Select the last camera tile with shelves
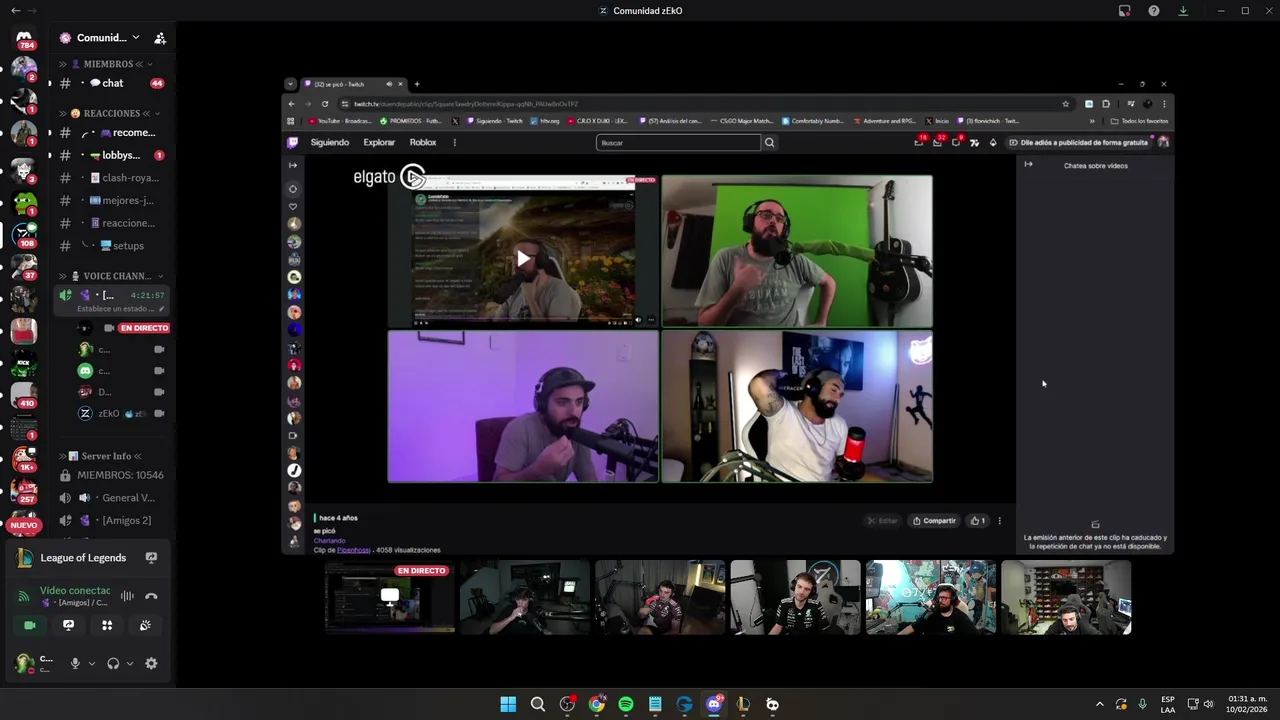Image resolution: width=1280 pixels, height=720 pixels. [1066, 597]
